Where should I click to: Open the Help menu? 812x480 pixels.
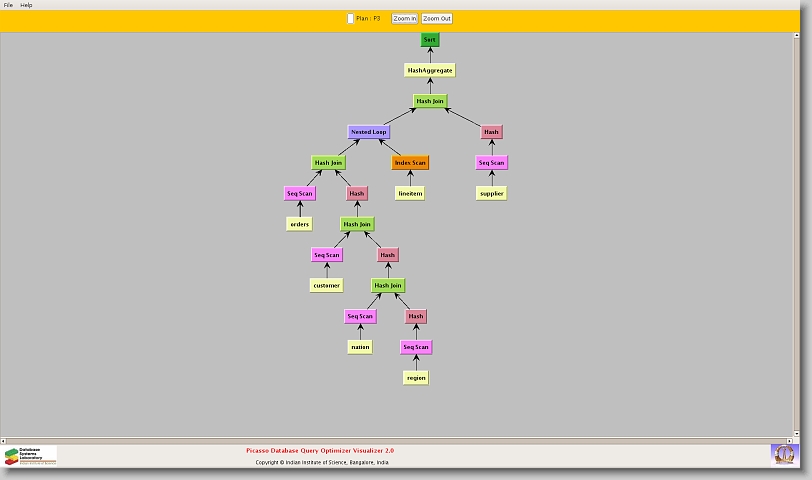26,5
